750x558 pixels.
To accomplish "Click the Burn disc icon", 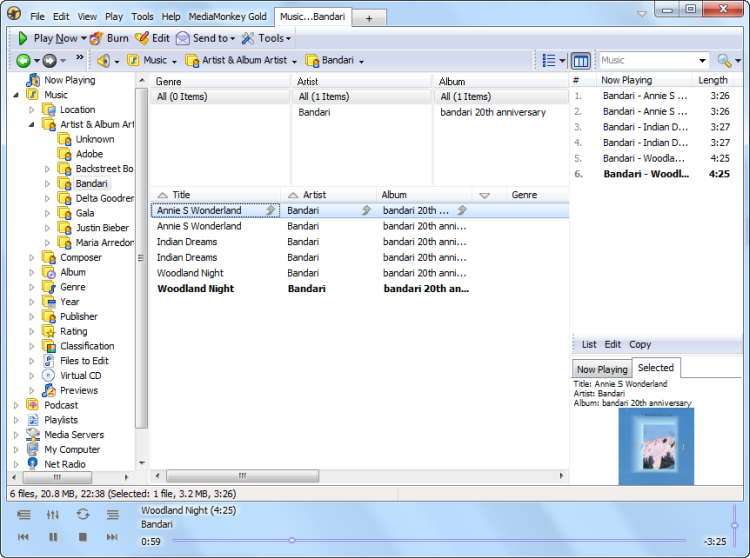I will point(96,38).
